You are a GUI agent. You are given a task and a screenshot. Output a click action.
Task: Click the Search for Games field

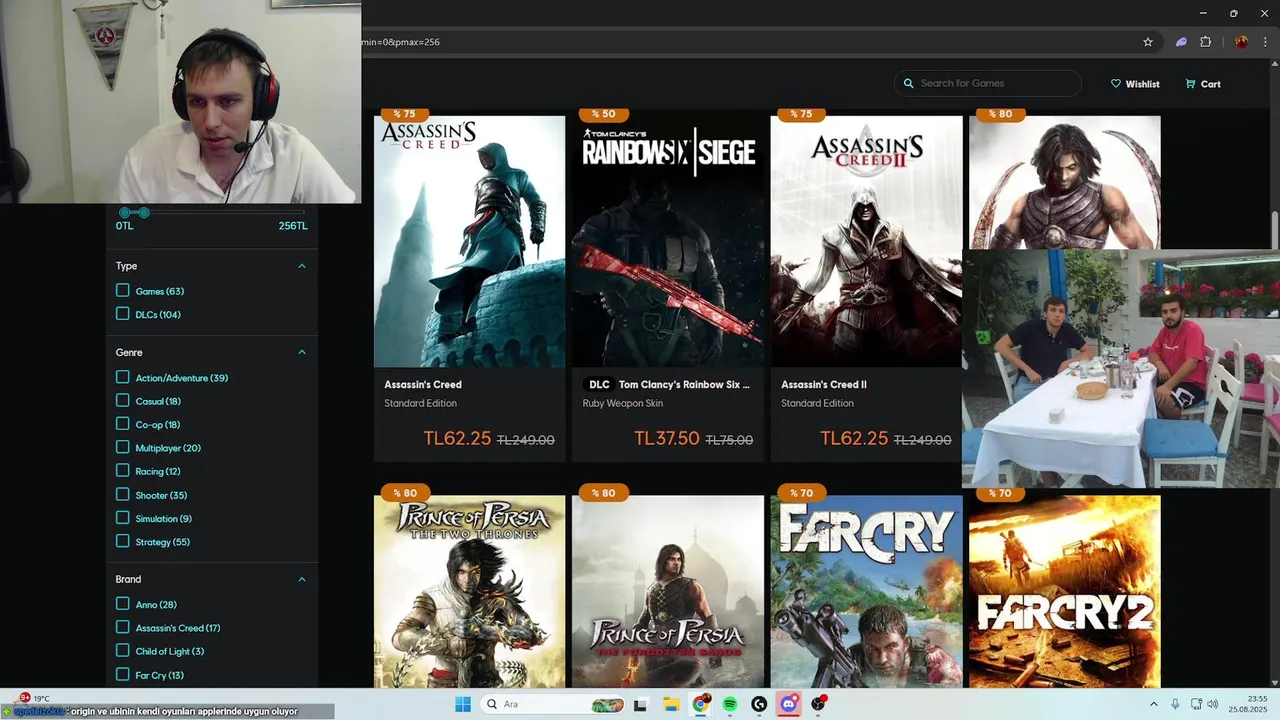click(x=988, y=83)
